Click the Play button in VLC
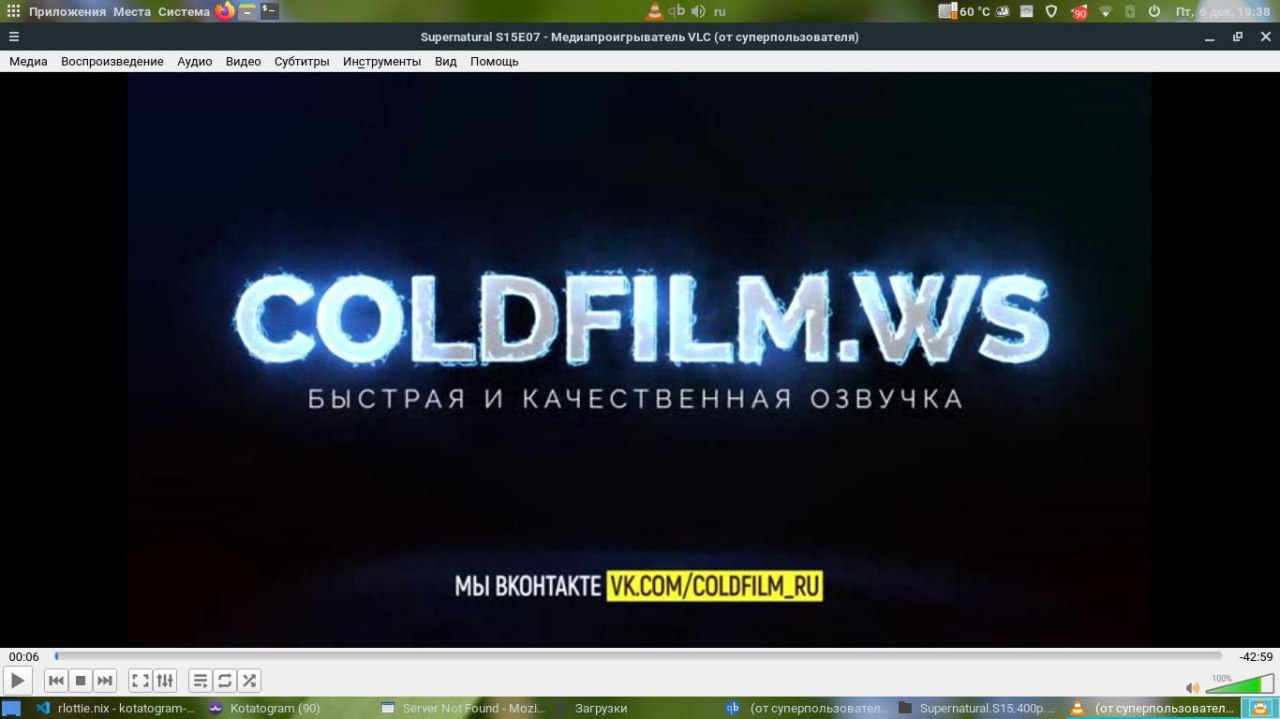Image resolution: width=1280 pixels, height=719 pixels. 17,681
